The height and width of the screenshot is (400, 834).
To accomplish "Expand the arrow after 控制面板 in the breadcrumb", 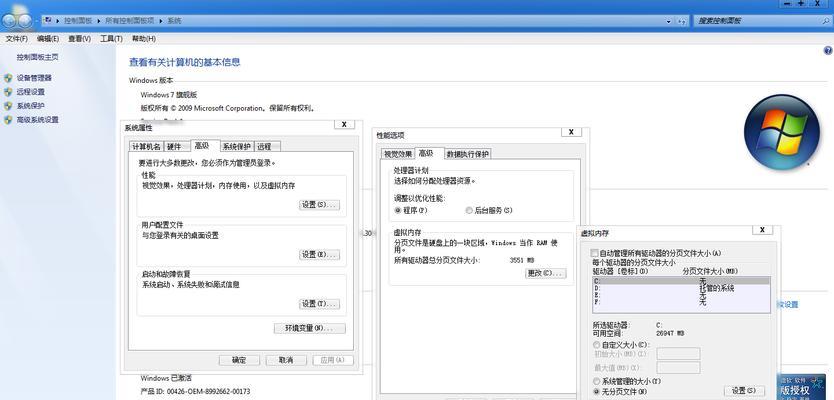I will [98, 21].
